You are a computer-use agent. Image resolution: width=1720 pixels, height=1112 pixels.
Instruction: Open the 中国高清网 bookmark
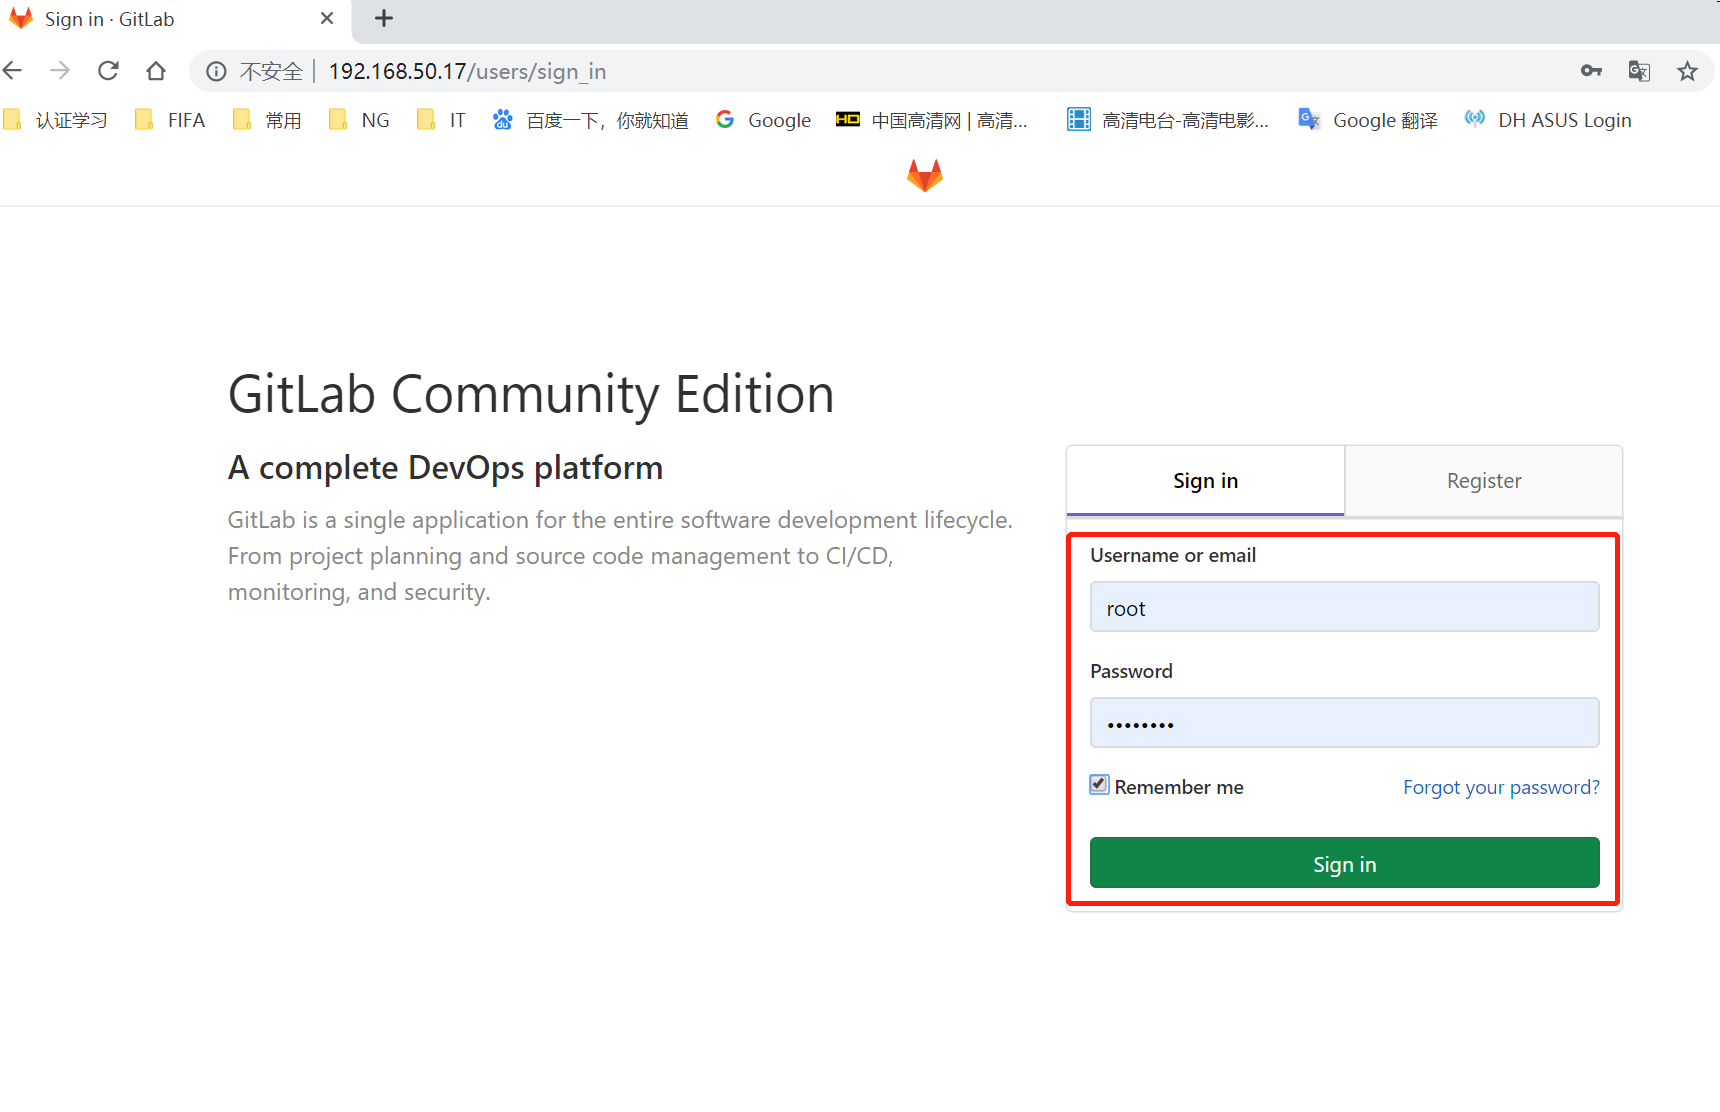pos(932,120)
